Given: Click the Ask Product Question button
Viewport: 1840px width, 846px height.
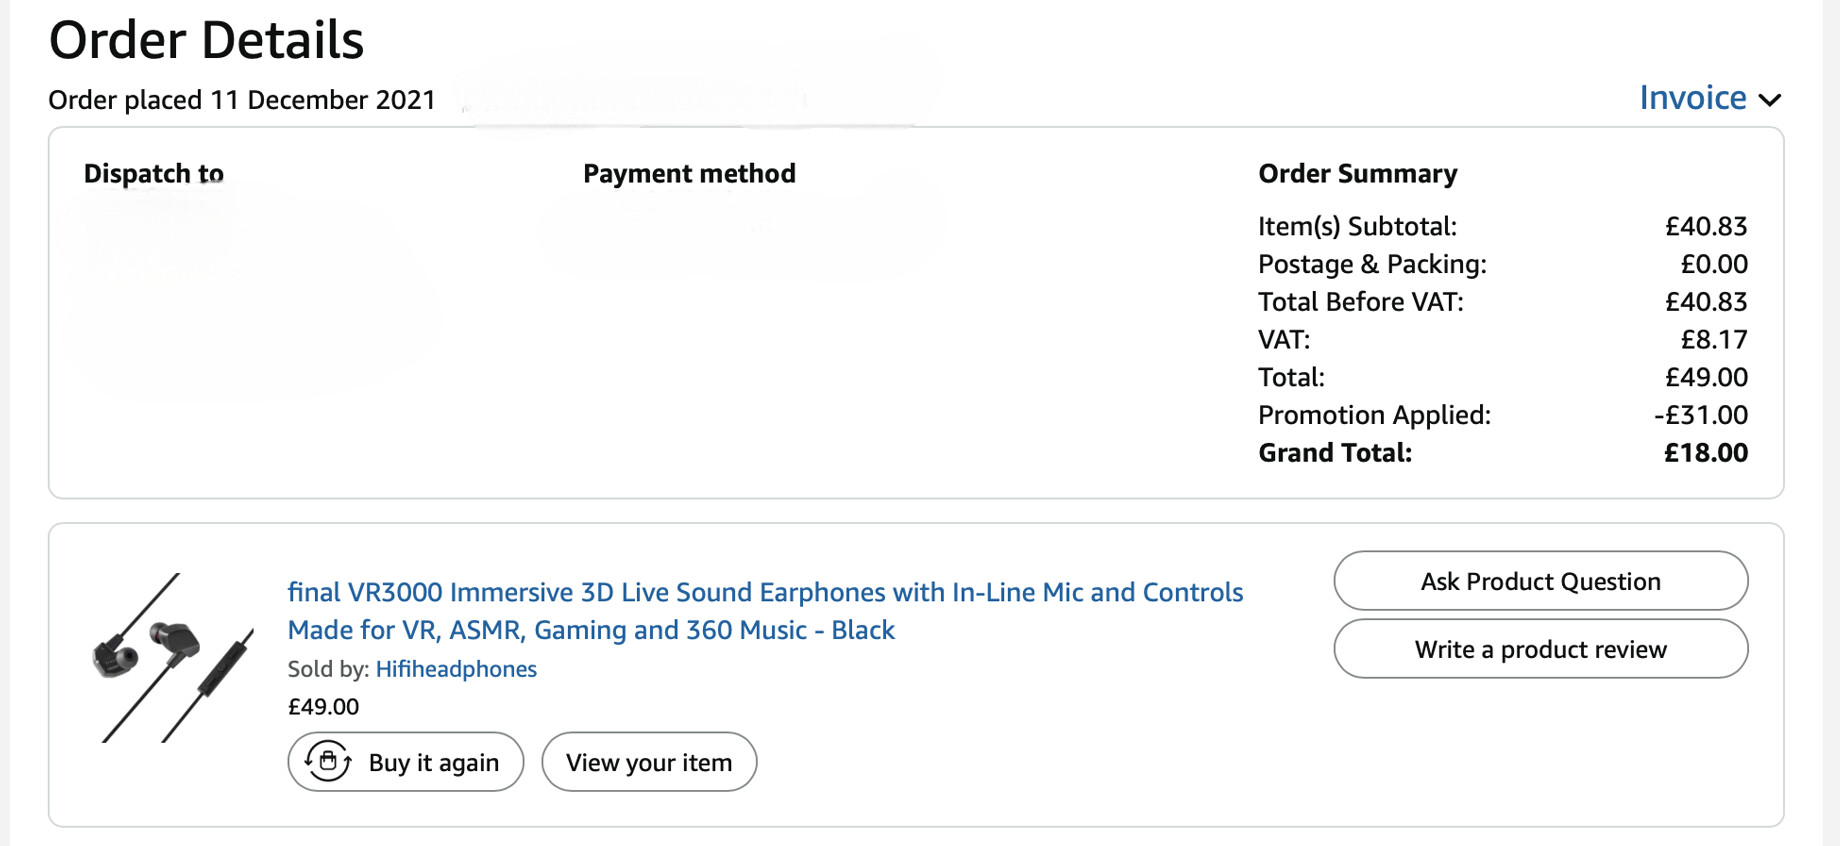Looking at the screenshot, I should coord(1540,581).
